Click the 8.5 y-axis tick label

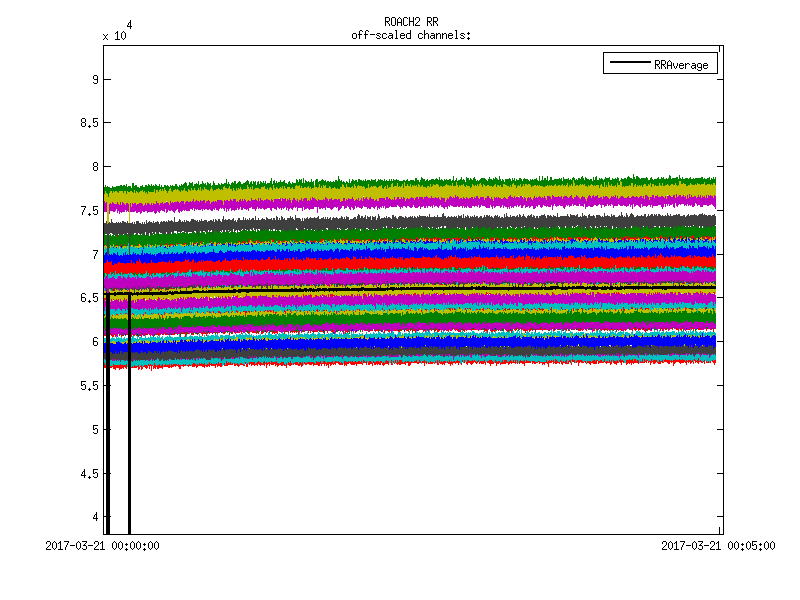click(88, 123)
